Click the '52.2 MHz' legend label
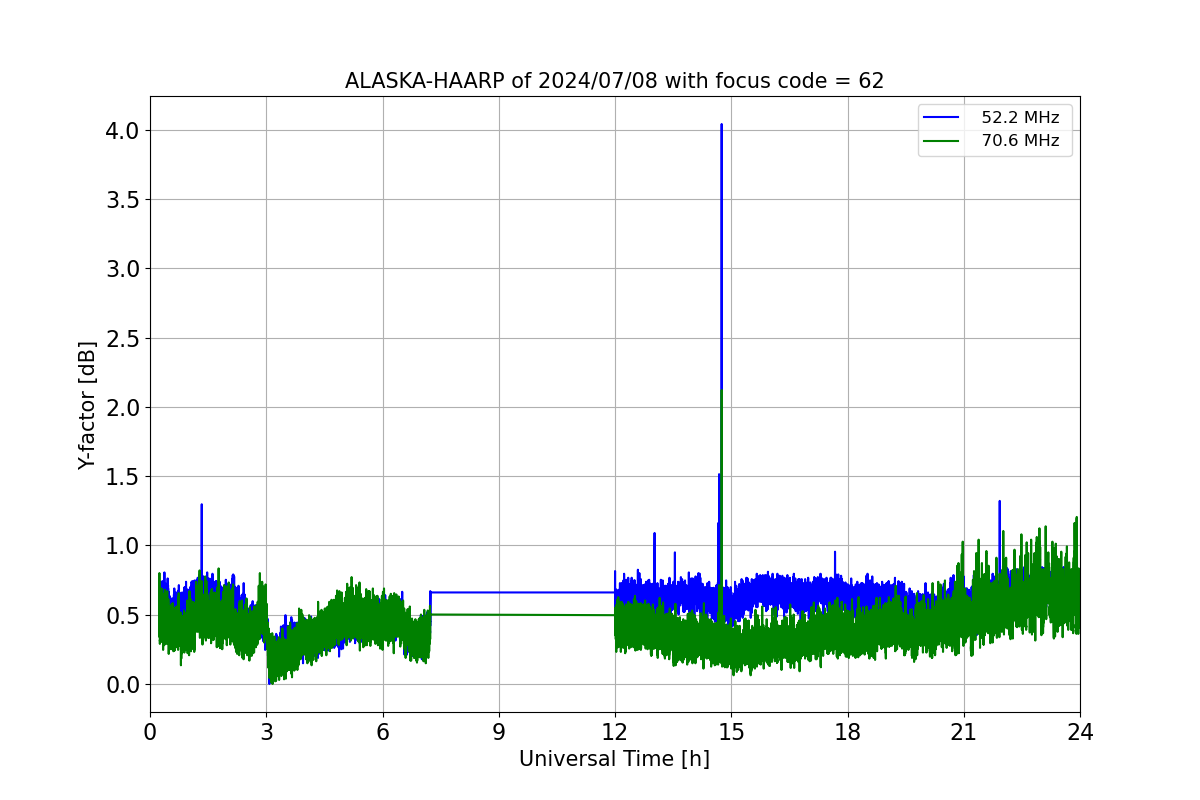The width and height of the screenshot is (1200, 800). (x=1020, y=118)
